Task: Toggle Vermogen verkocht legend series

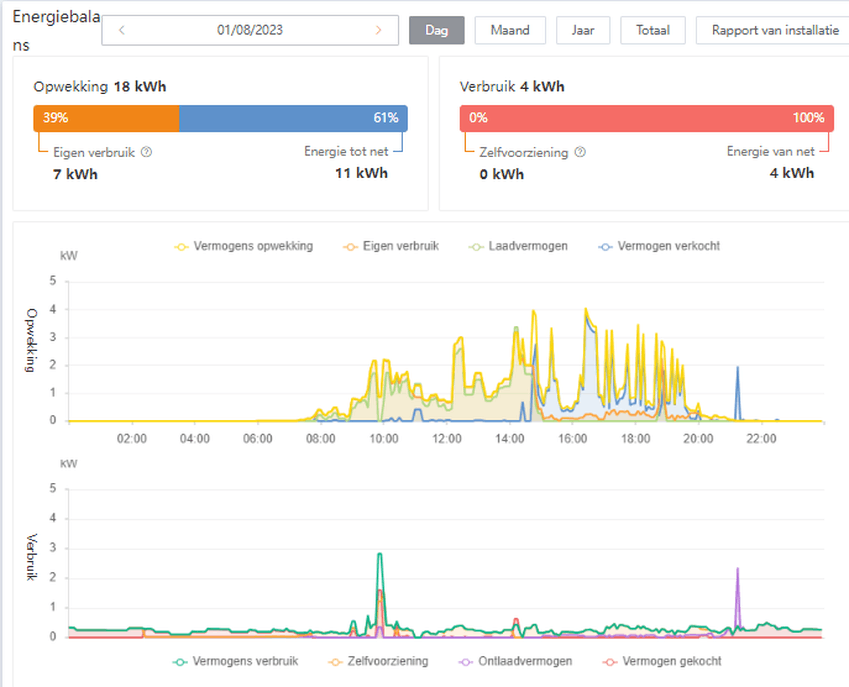Action: (659, 246)
